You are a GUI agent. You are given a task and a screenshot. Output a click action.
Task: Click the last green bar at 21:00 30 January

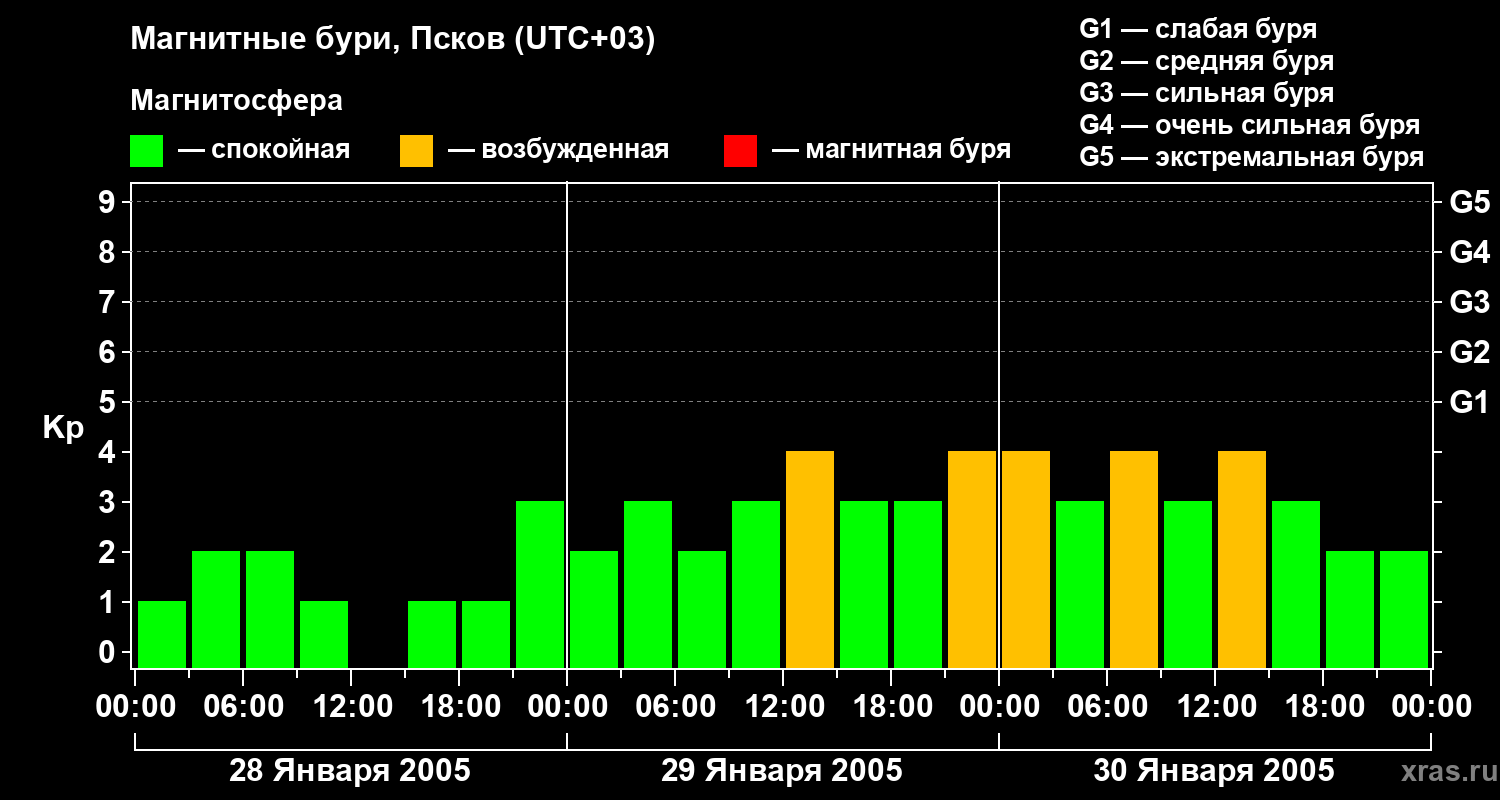1404,609
